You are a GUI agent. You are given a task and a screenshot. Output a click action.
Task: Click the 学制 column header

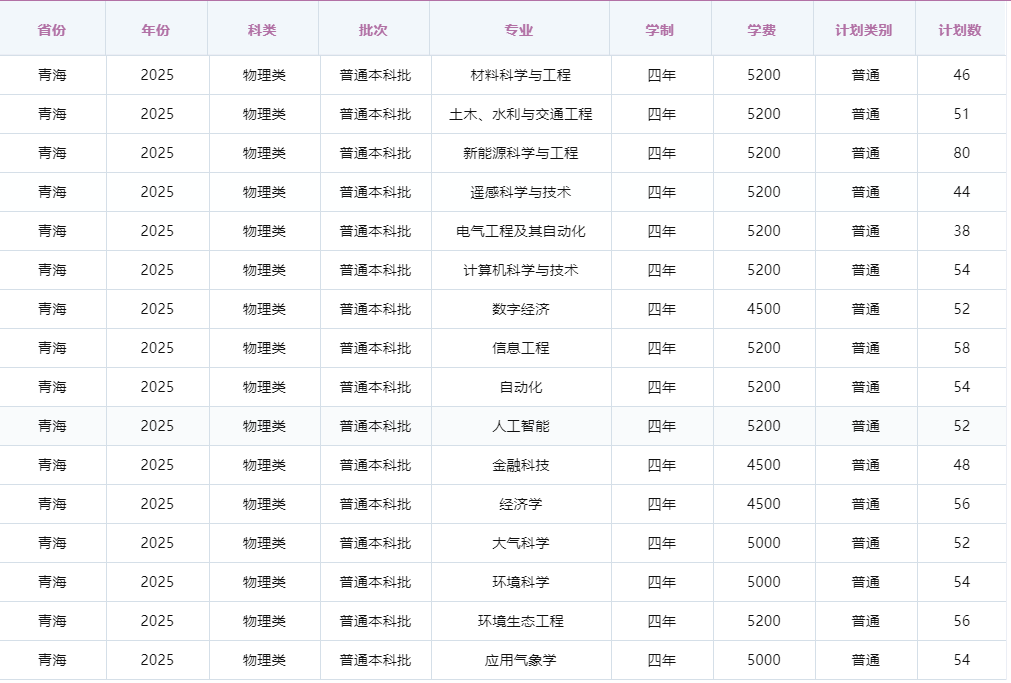(x=660, y=30)
